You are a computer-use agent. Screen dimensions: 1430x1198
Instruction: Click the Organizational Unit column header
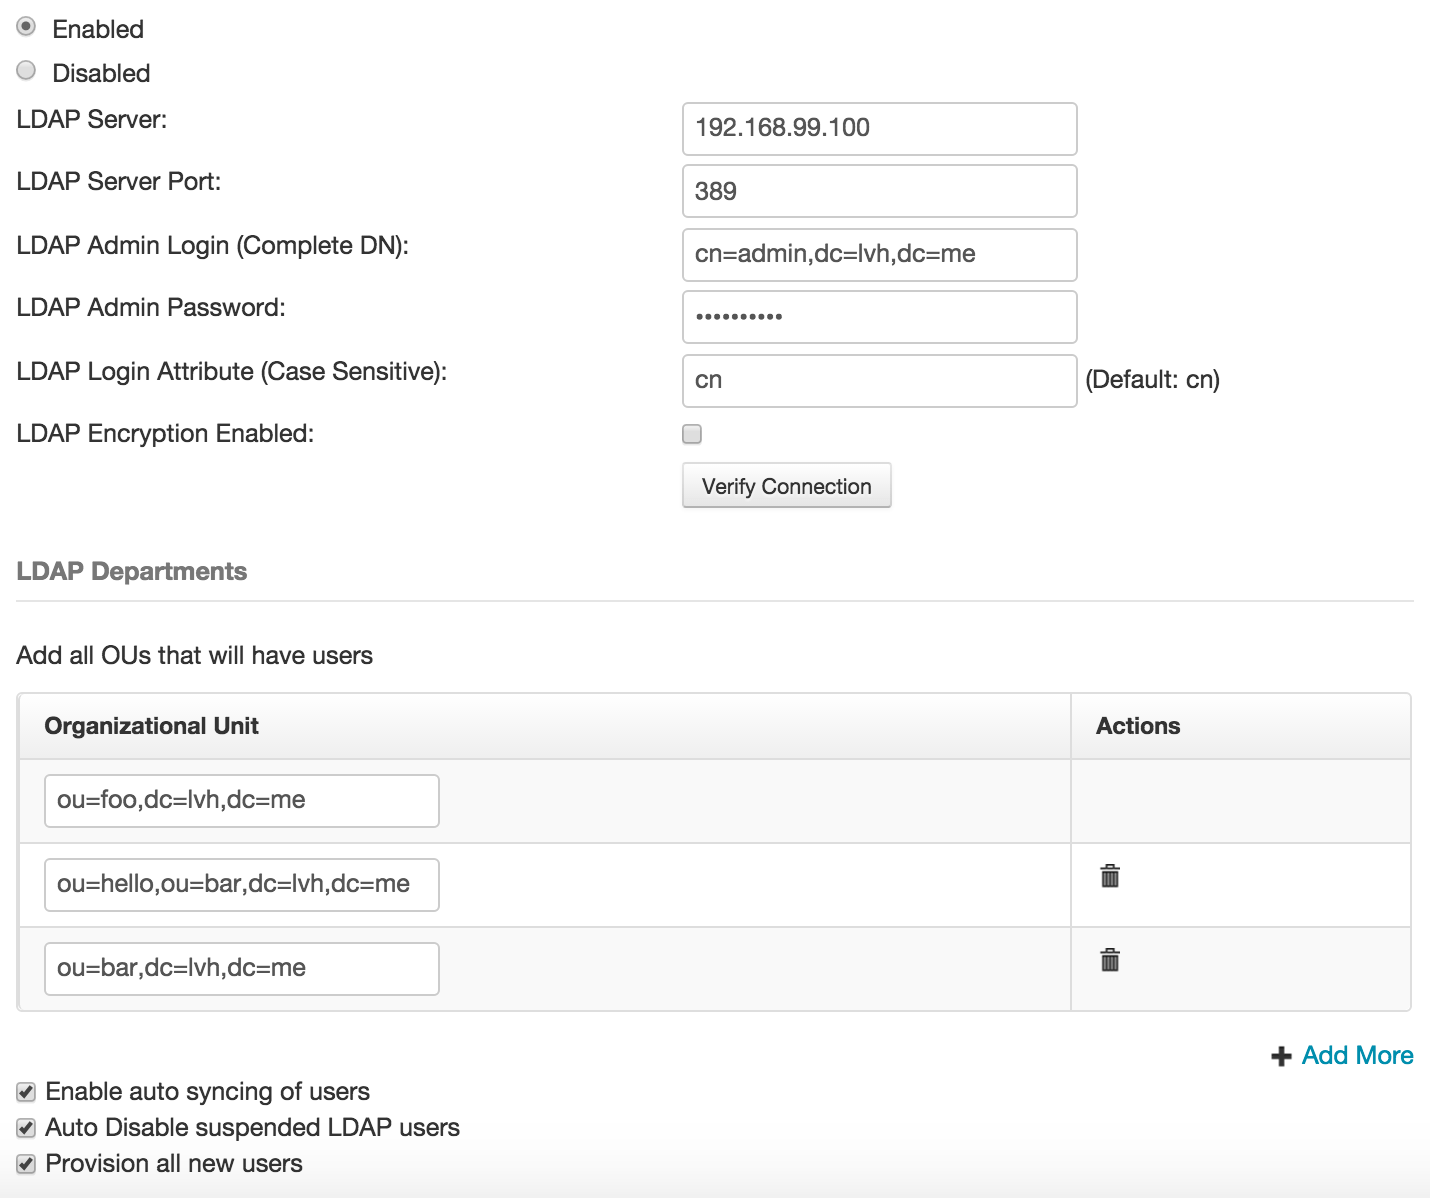pyautogui.click(x=151, y=725)
